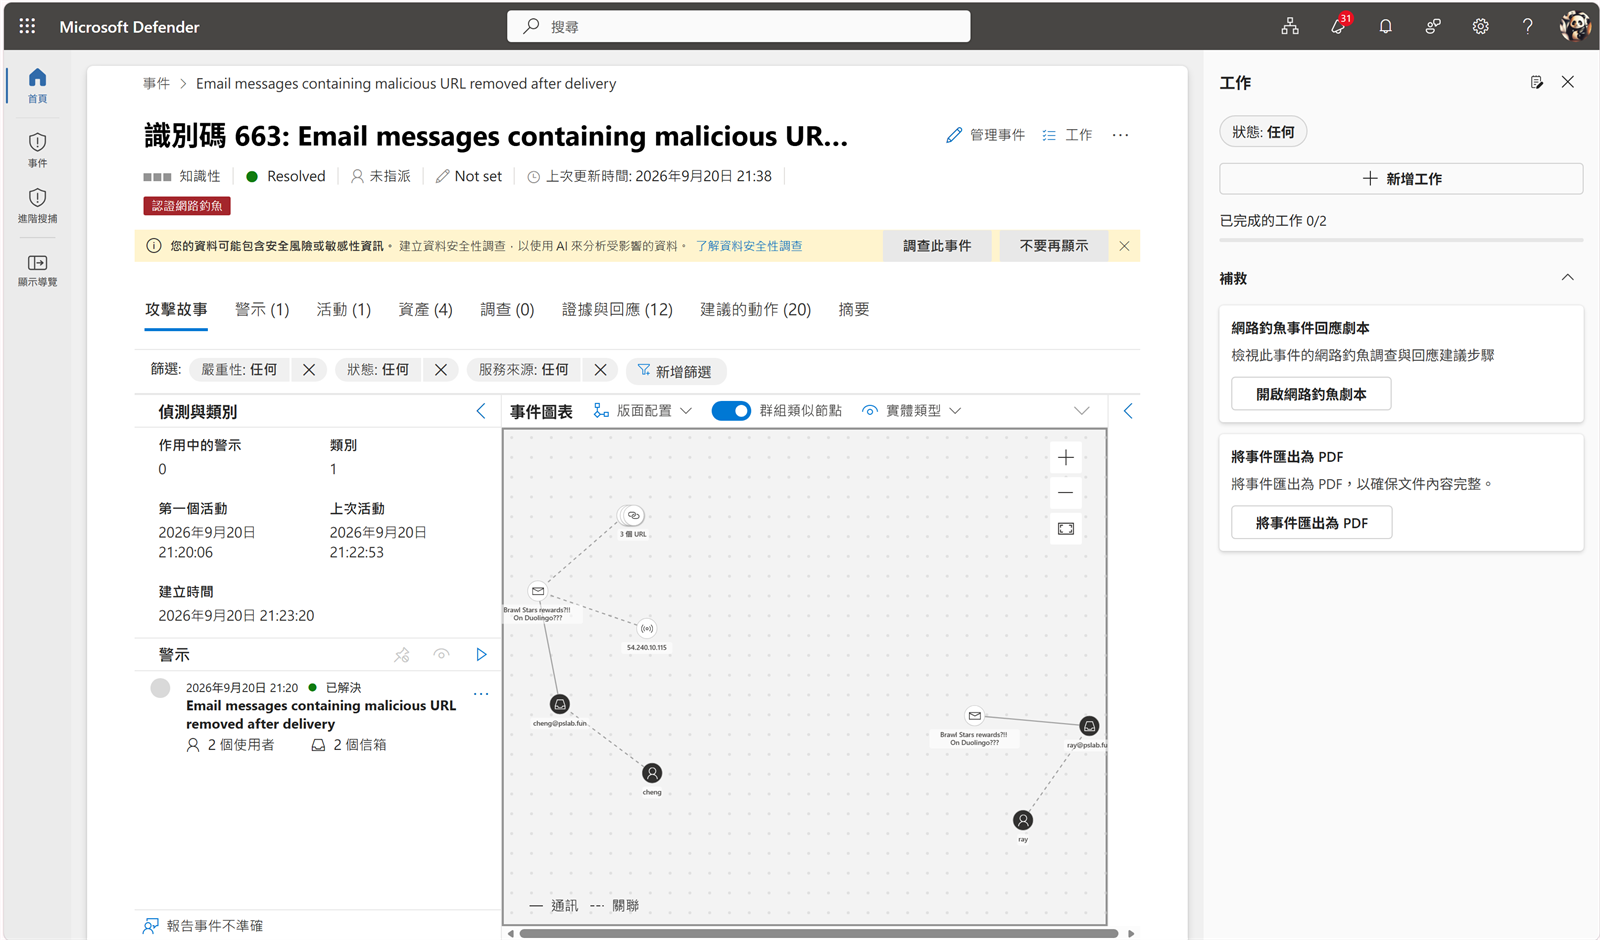Expand the graph toolbar chevron down
Screen dimensions: 1600x940
pos(1081,411)
